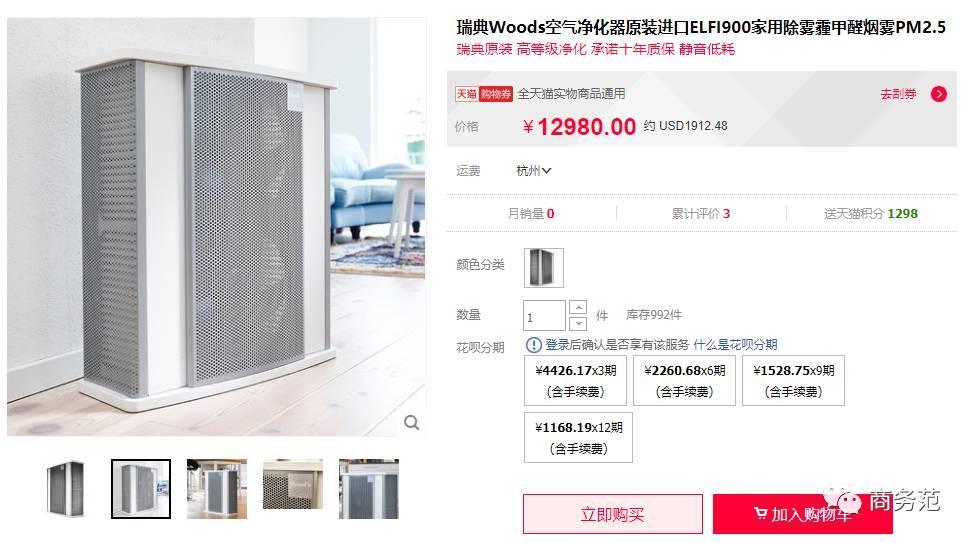Select the ¥2260.68x6期 installment option
Screen dimensions: 972x543
pos(684,381)
